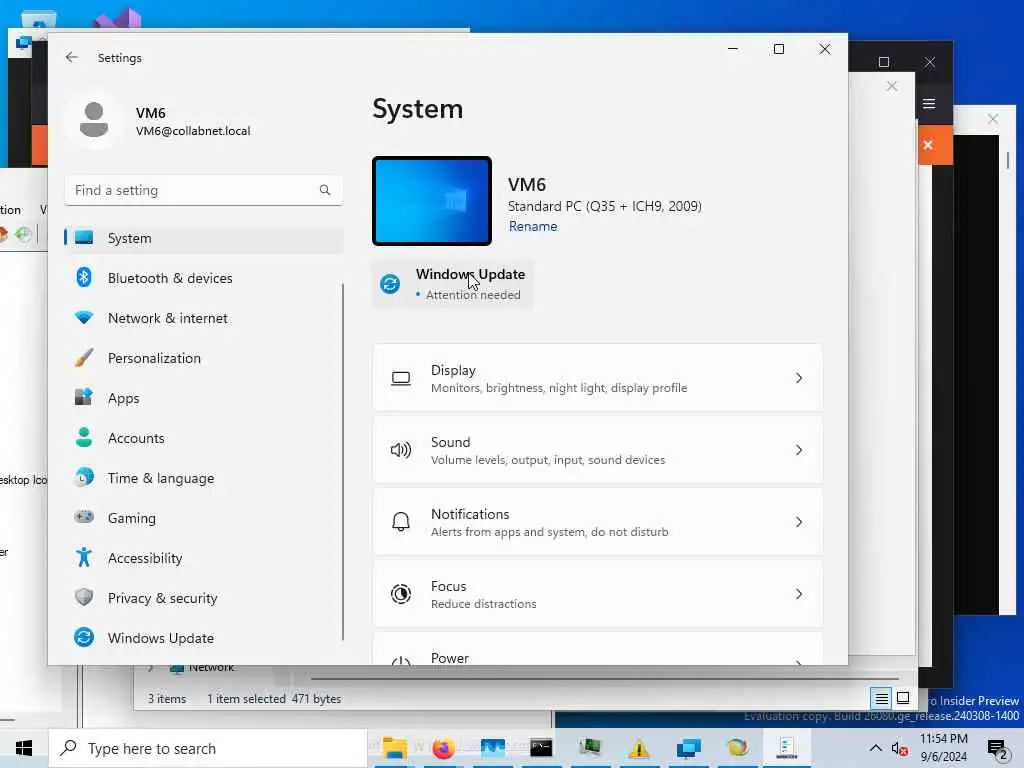The height and width of the screenshot is (768, 1024).
Task: Expand the Sound chevron arrow
Action: 799,450
